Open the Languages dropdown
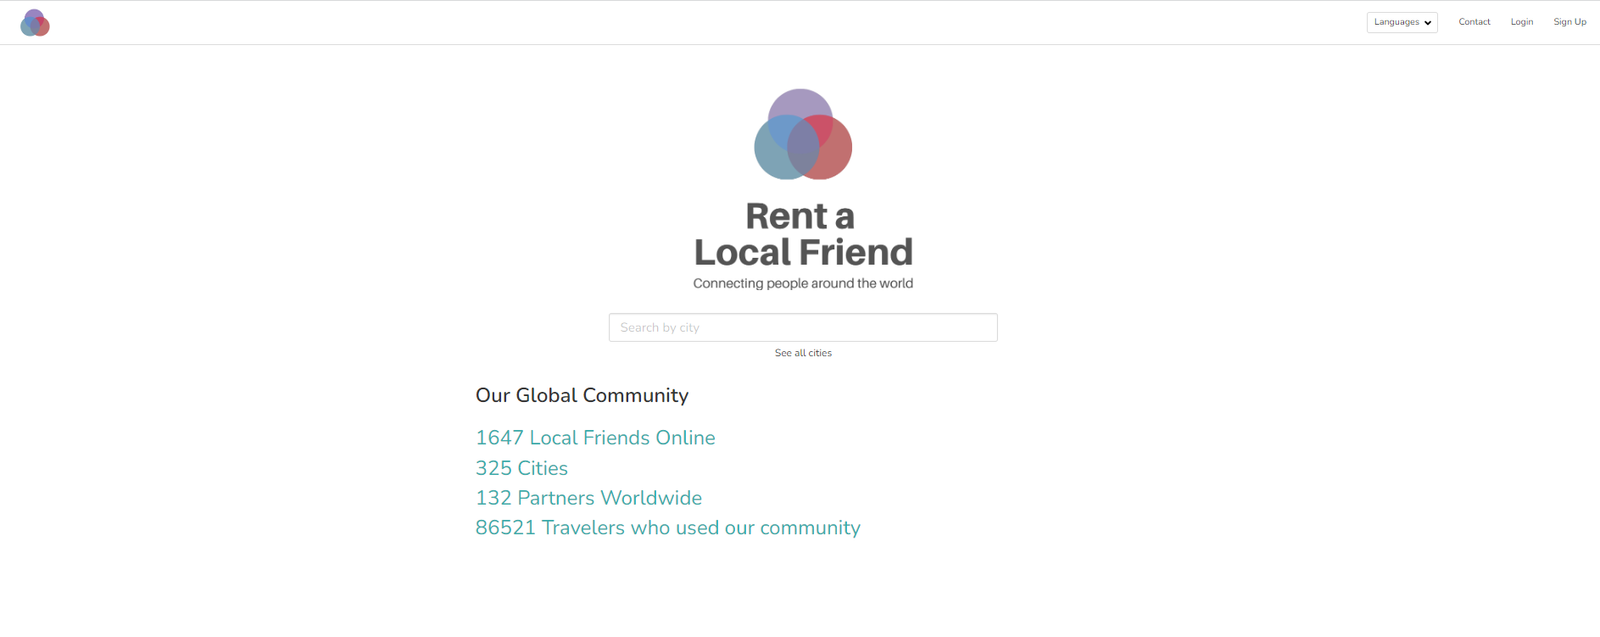 click(1402, 22)
